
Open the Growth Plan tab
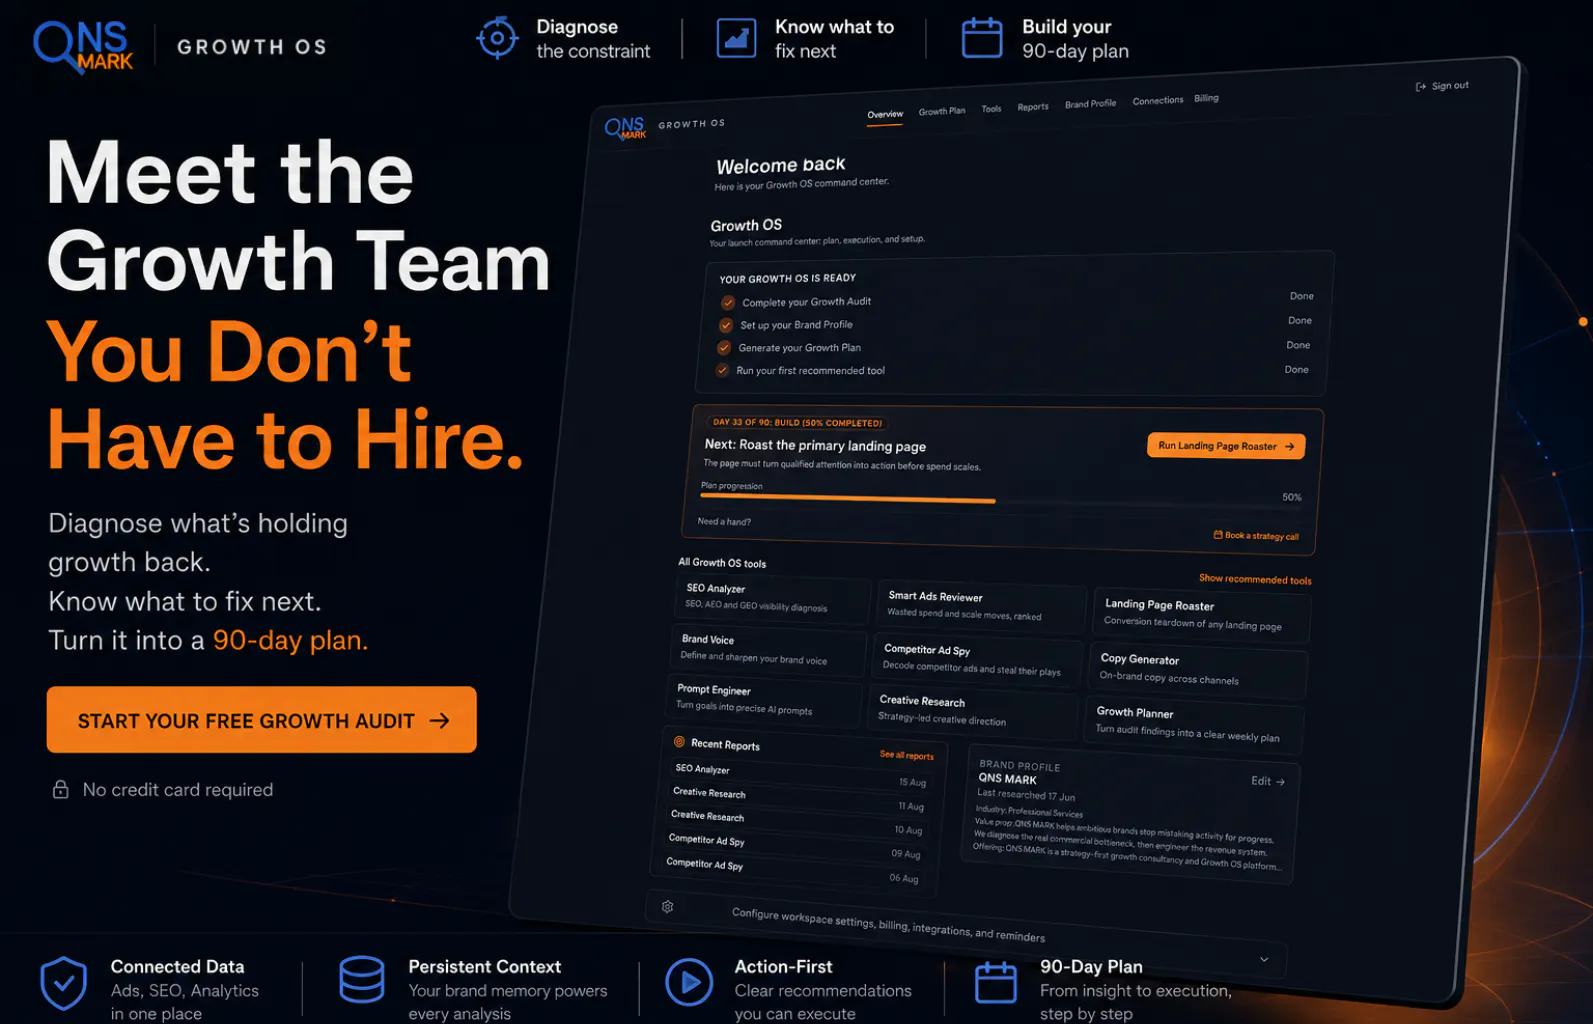pos(942,111)
